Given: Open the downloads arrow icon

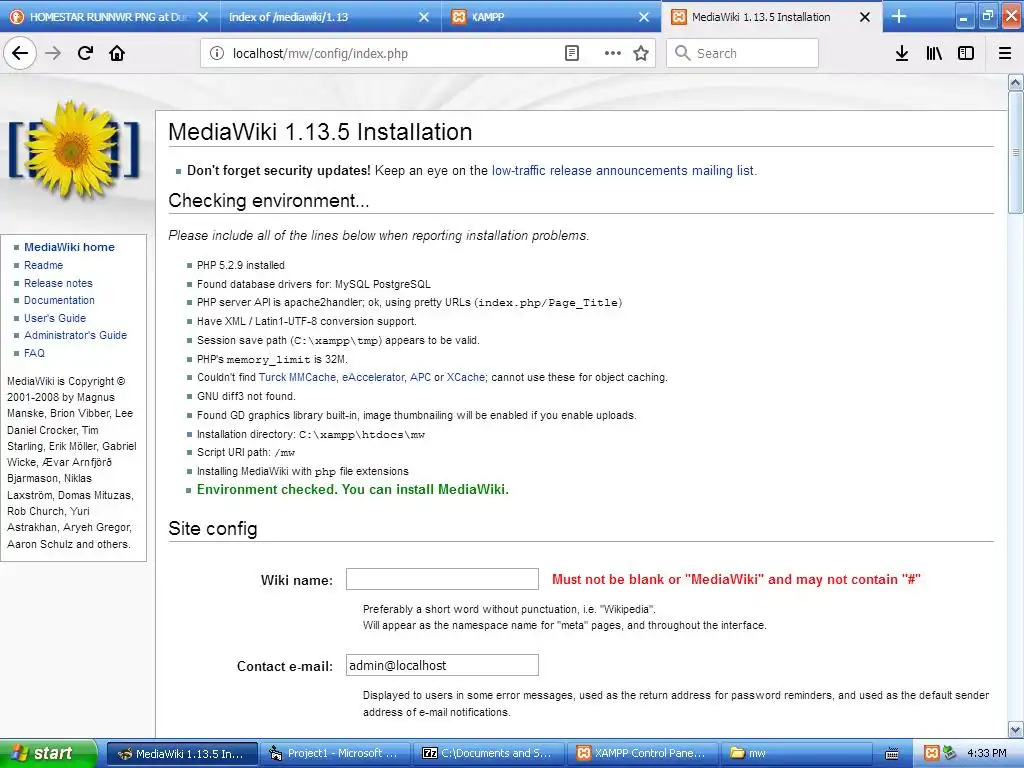Looking at the screenshot, I should click(902, 53).
